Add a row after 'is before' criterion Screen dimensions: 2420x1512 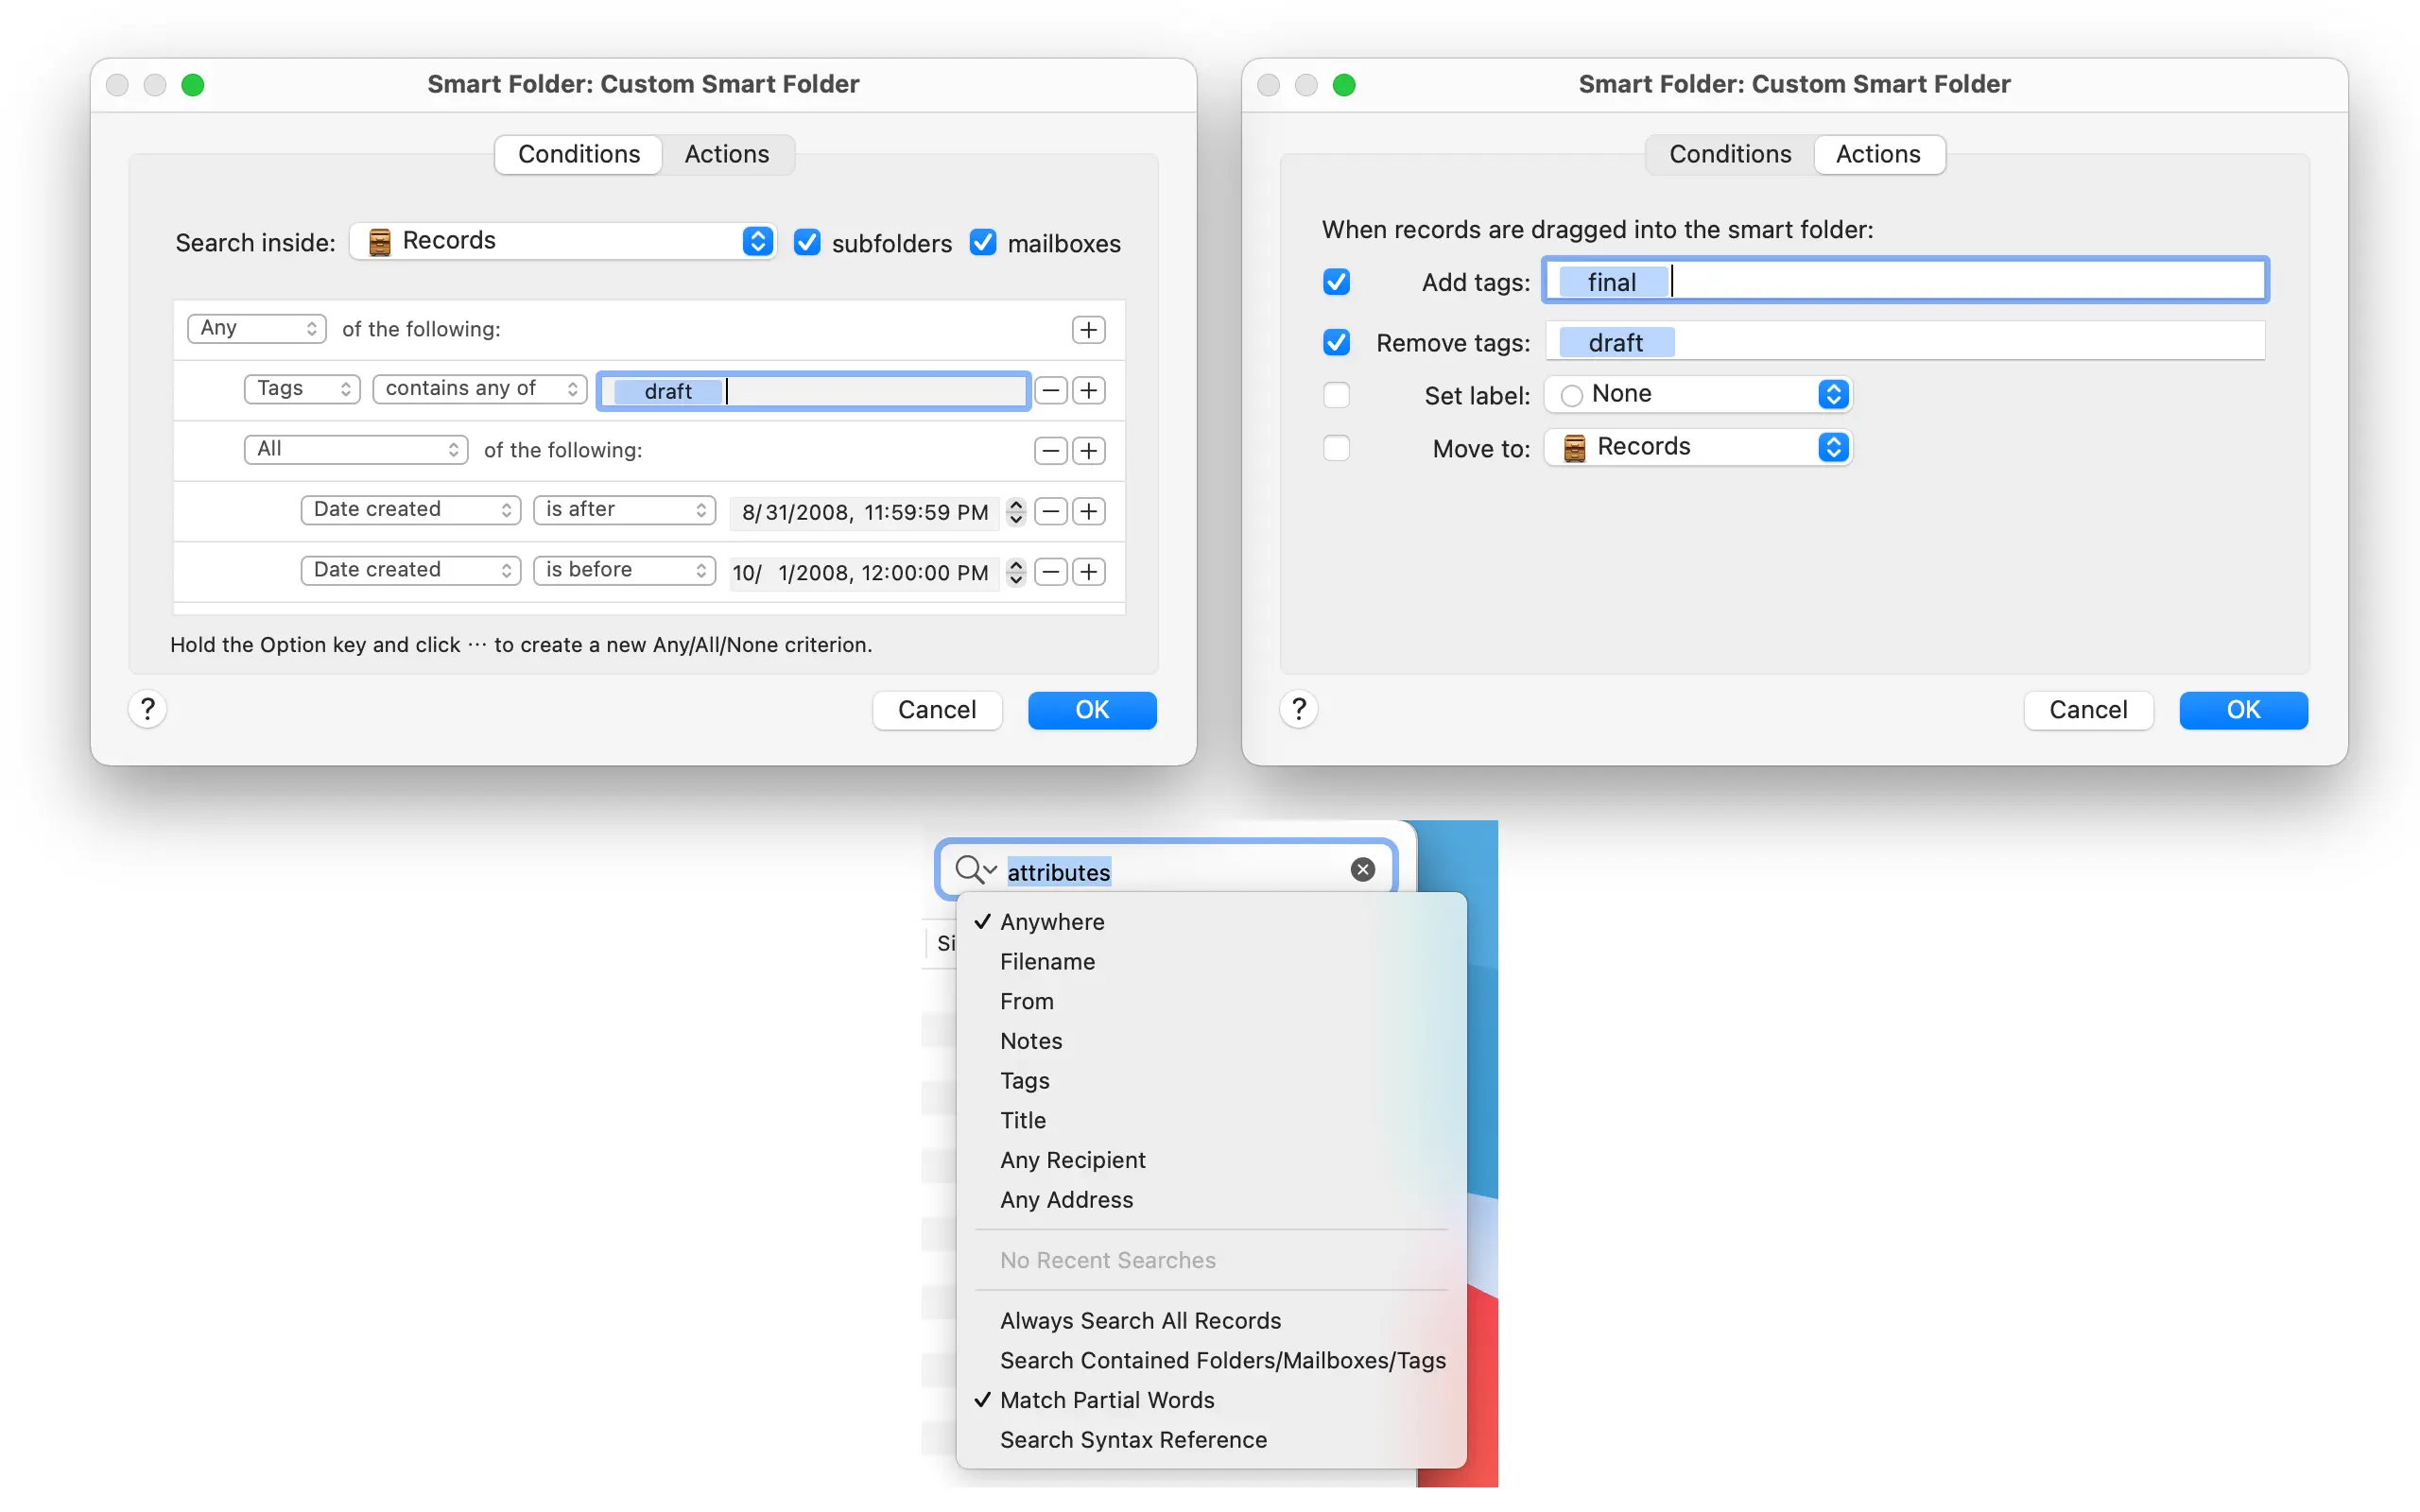coord(1088,571)
